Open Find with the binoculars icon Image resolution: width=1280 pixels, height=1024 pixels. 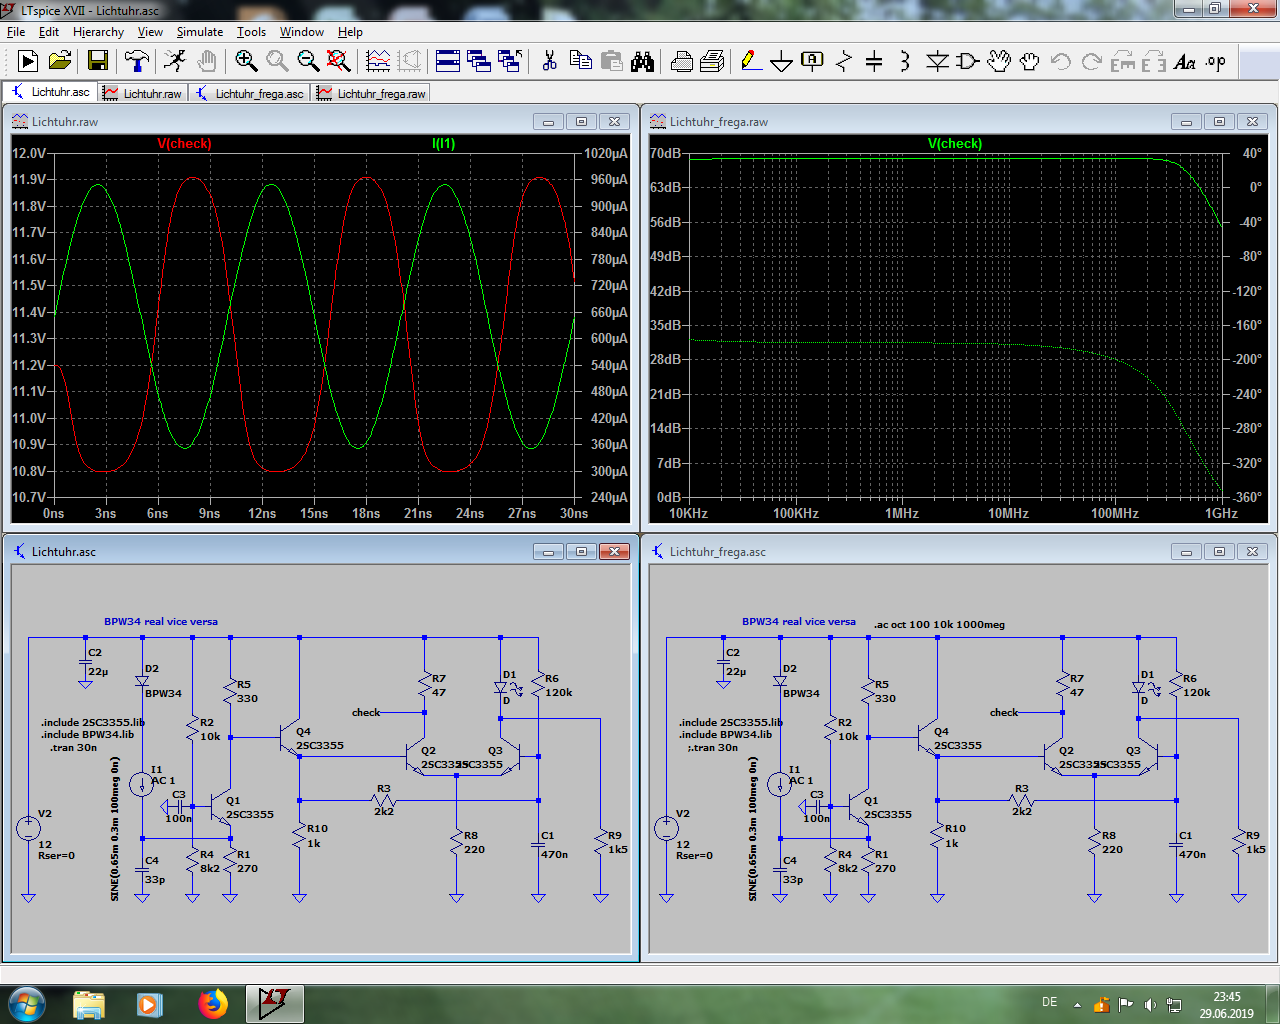(643, 62)
